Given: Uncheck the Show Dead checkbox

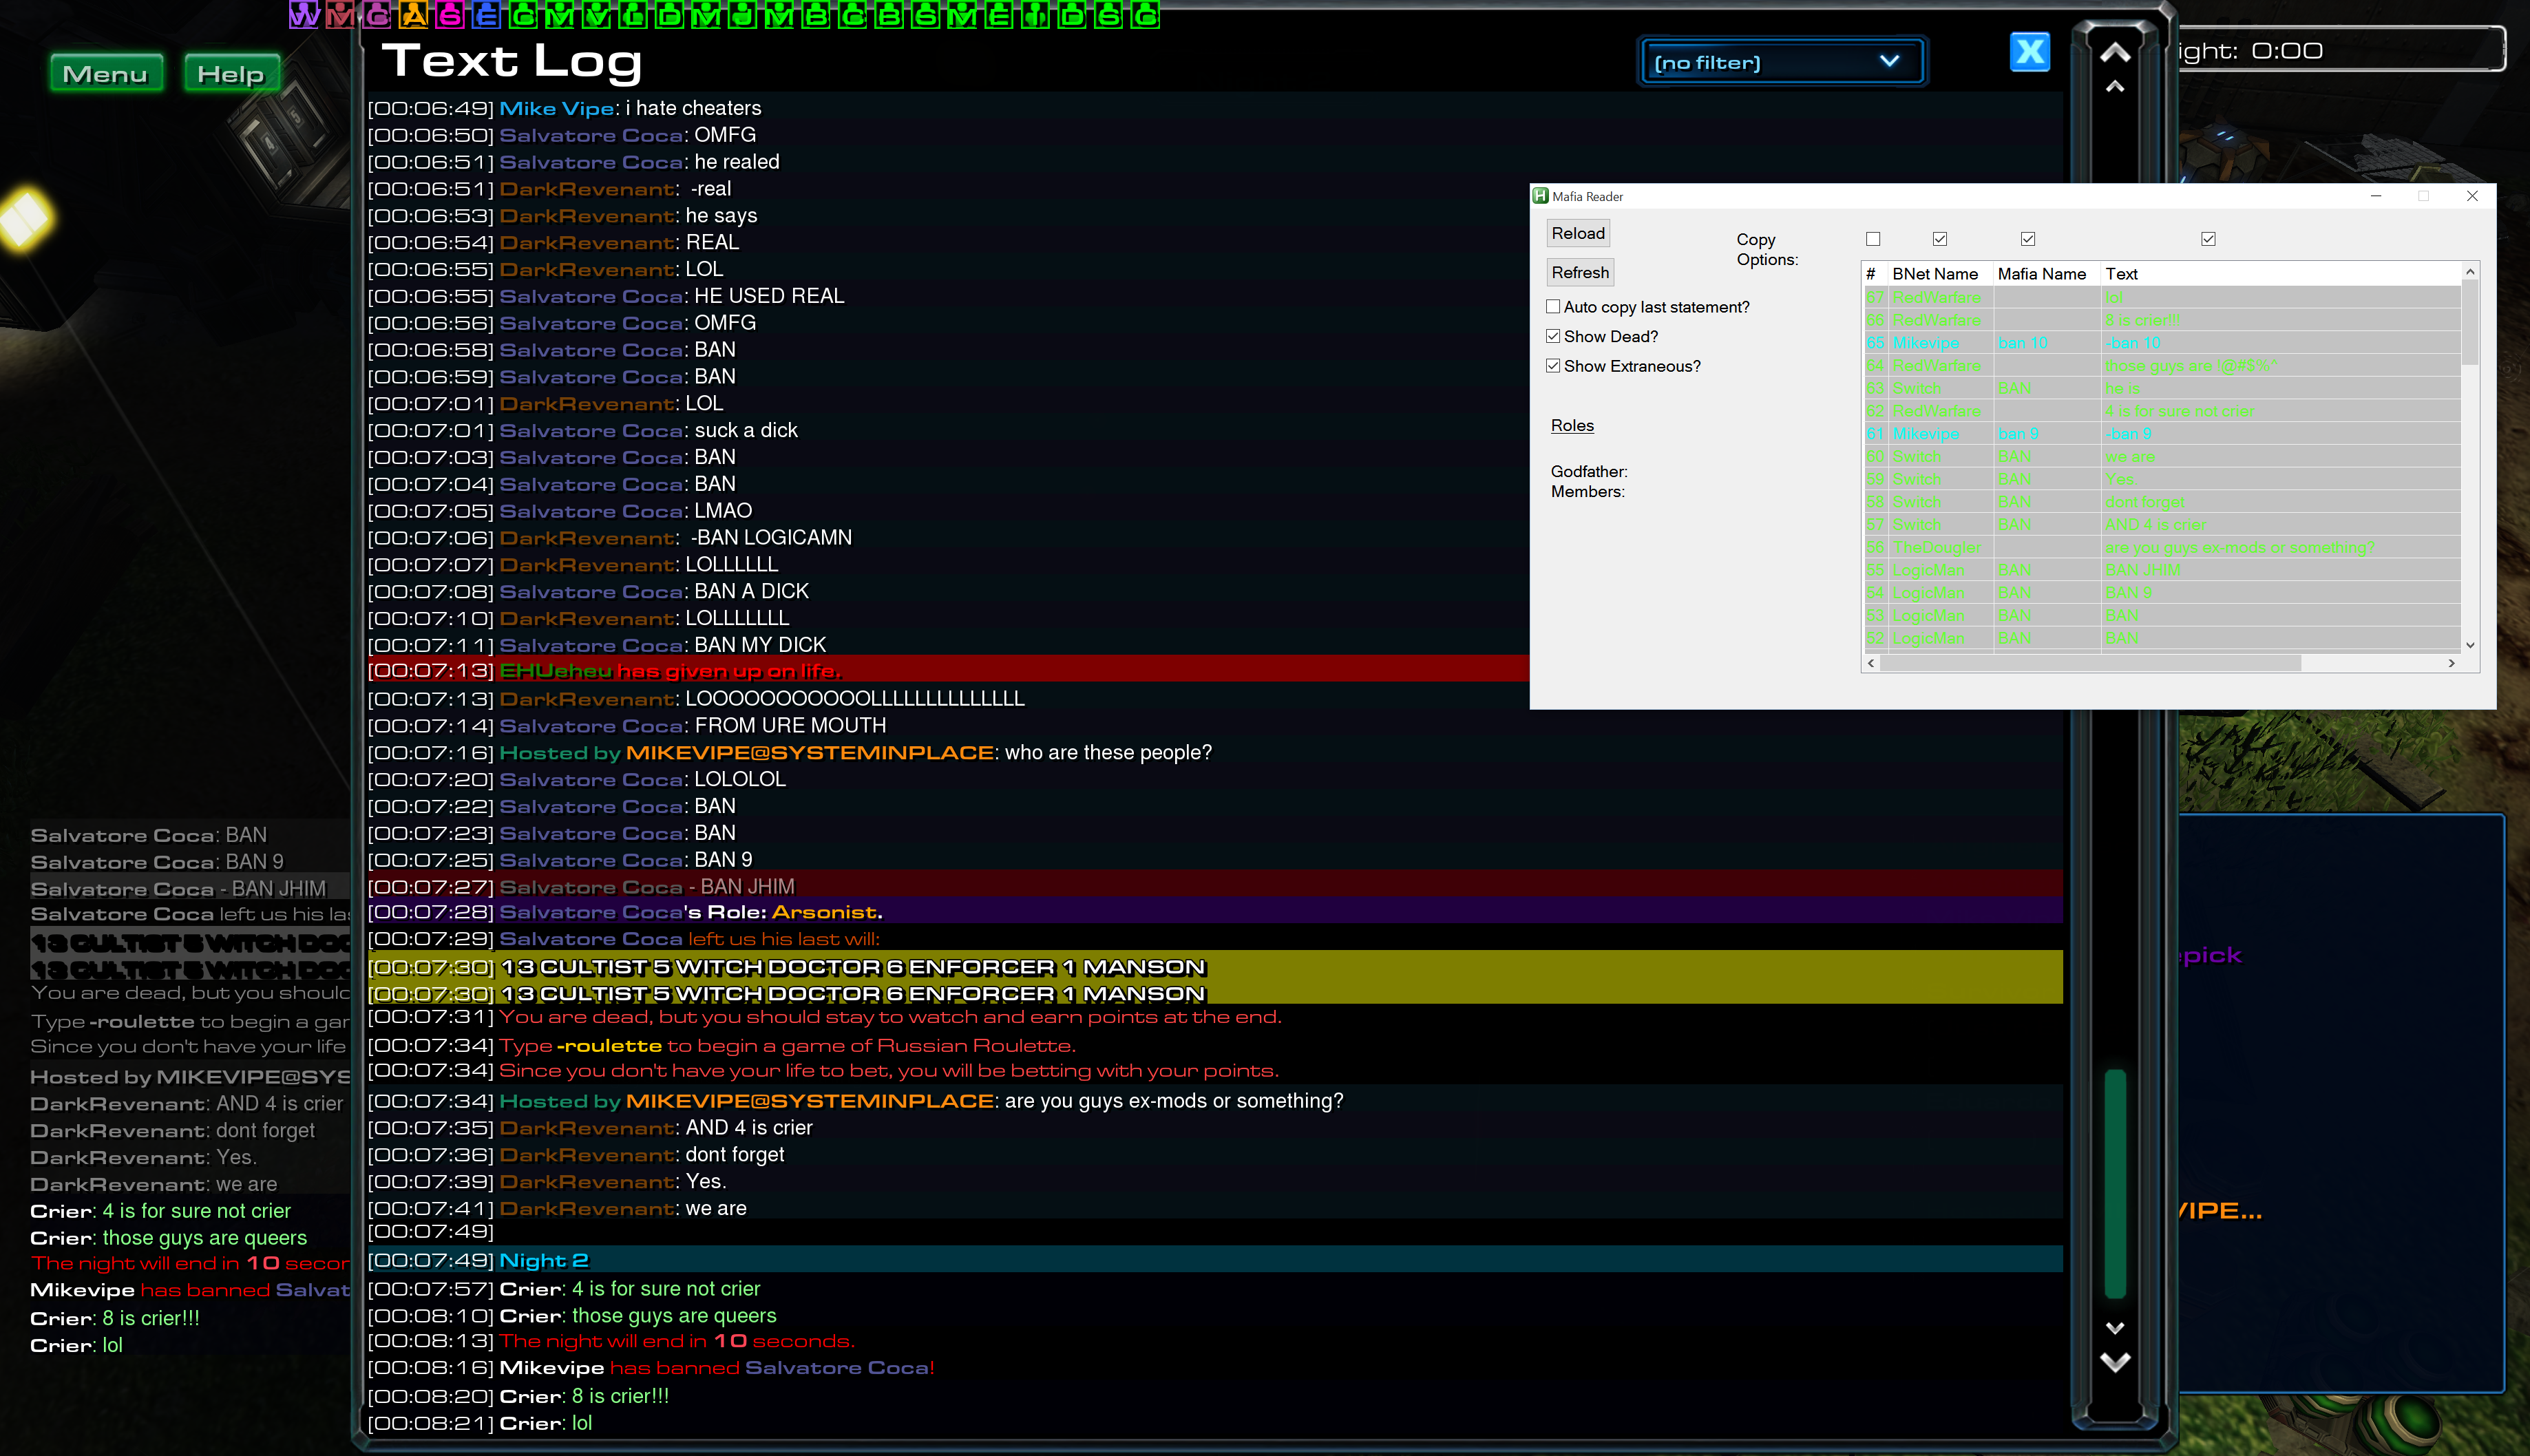Looking at the screenshot, I should coord(1553,336).
